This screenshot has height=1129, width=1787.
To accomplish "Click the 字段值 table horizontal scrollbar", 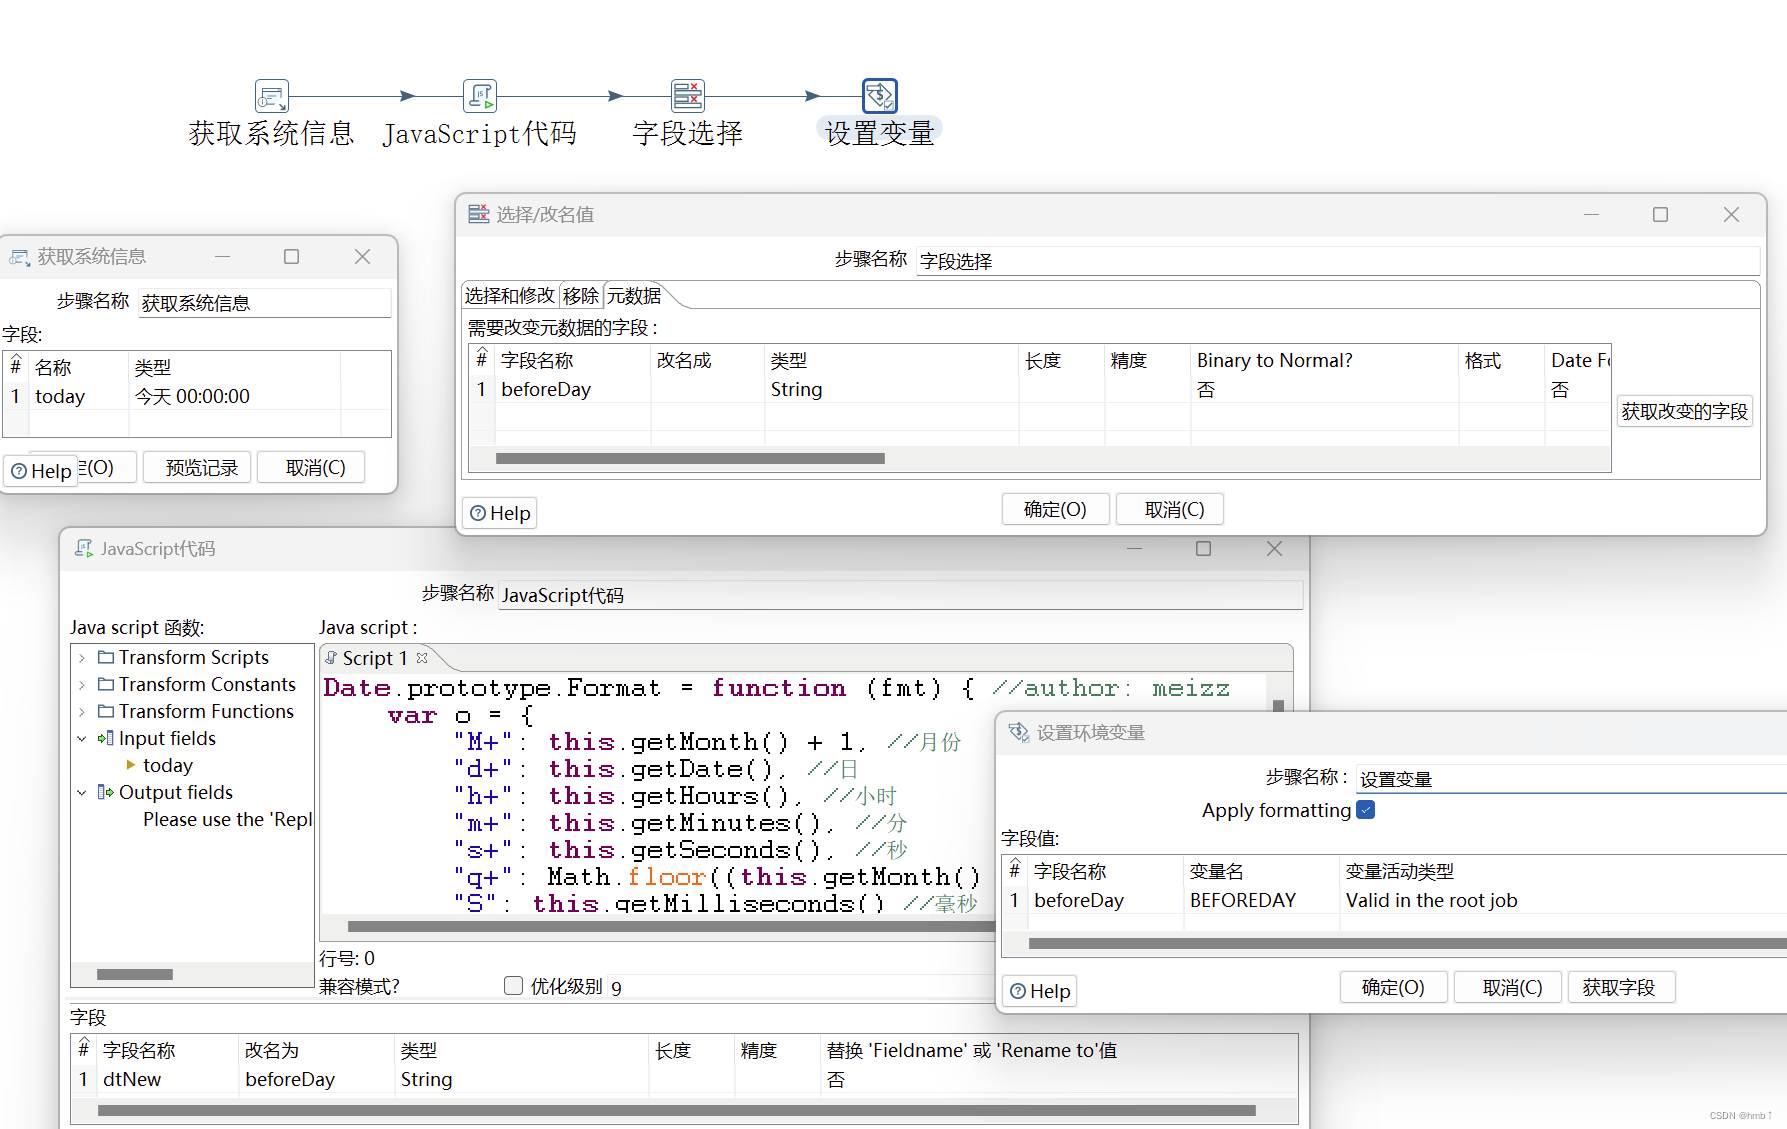I will pos(1407,944).
